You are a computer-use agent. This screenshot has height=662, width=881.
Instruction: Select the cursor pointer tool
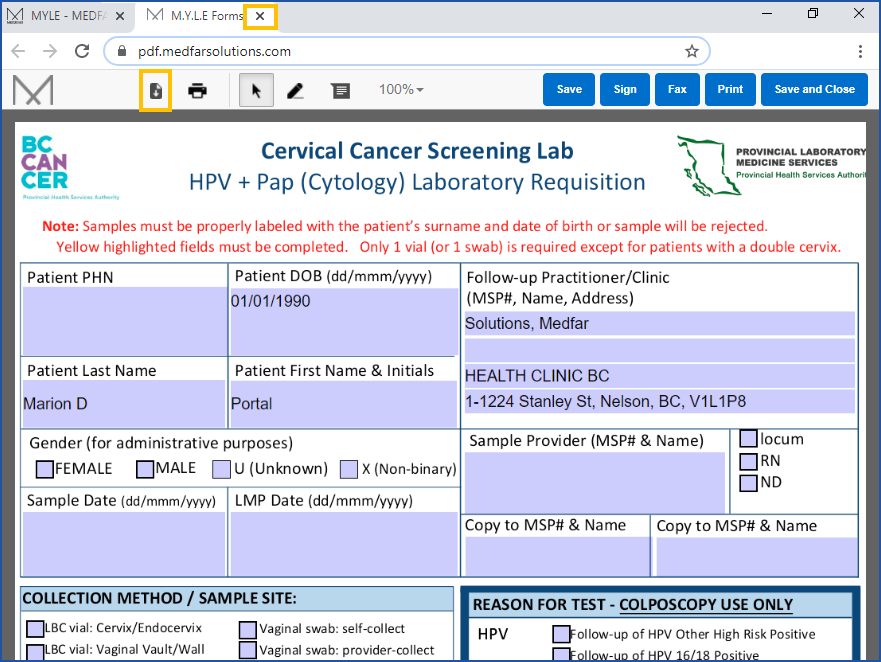(256, 90)
